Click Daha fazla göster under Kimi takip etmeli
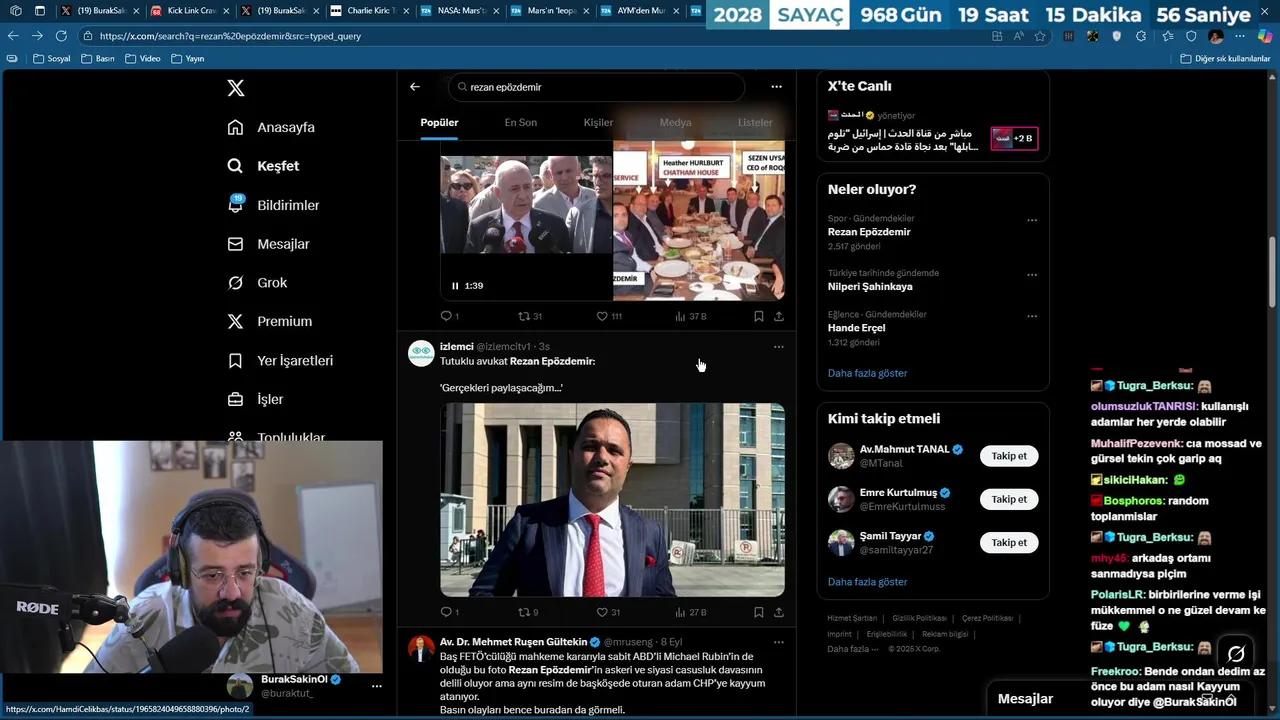Screen dimensions: 1280x720 pos(867,582)
